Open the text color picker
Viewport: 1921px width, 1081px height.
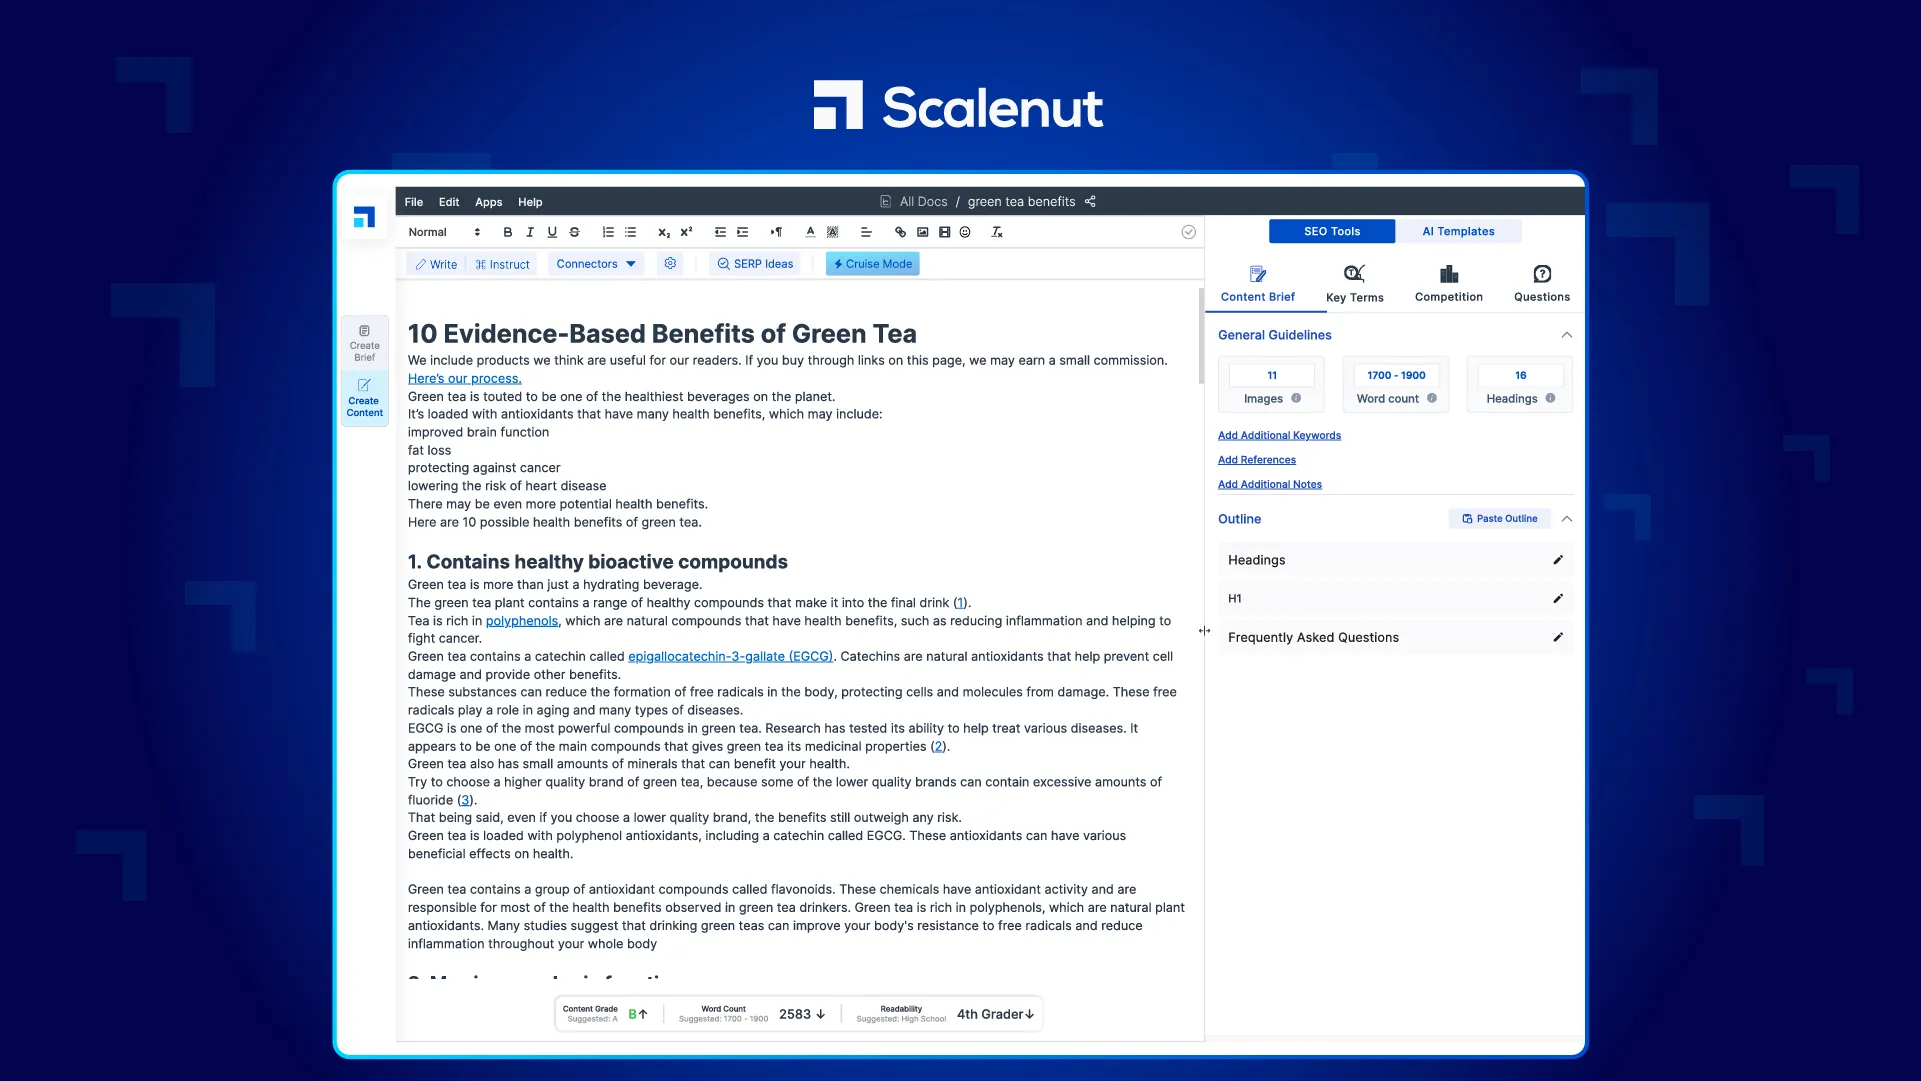810,232
